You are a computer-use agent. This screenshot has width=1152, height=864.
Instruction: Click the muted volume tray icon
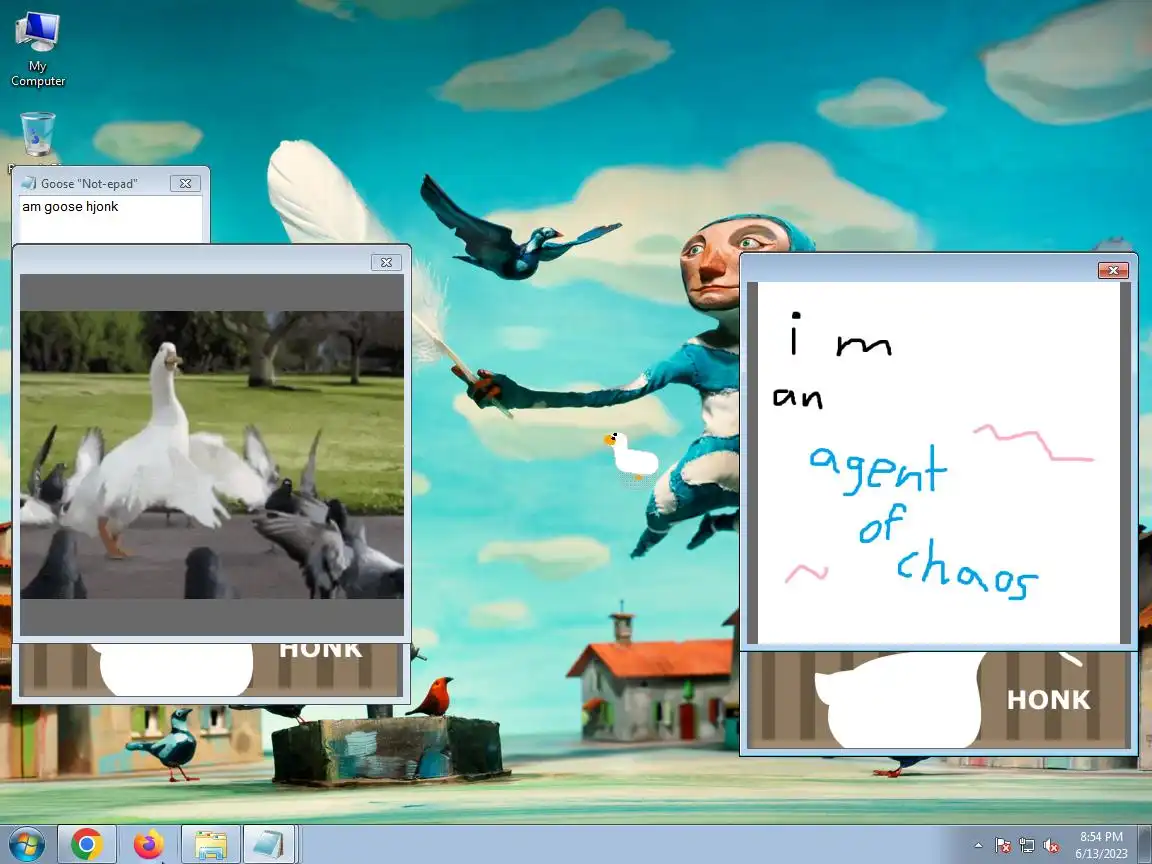click(x=1051, y=846)
